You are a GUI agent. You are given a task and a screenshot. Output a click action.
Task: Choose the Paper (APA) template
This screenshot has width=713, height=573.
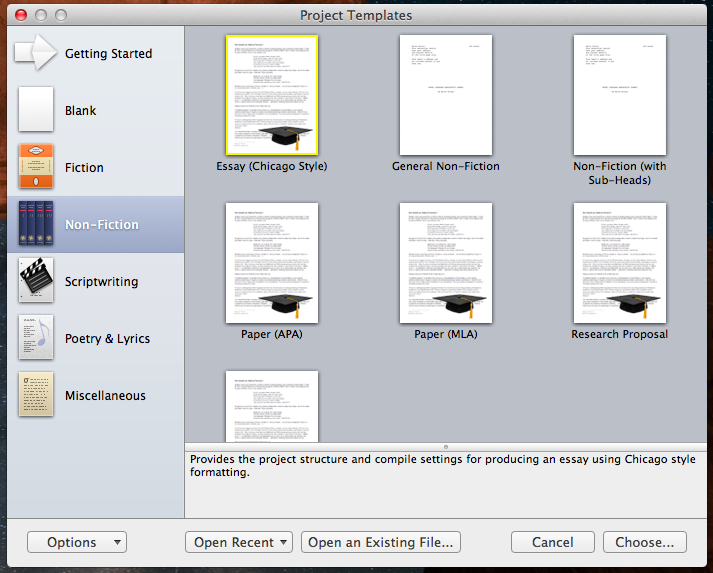[x=272, y=263]
